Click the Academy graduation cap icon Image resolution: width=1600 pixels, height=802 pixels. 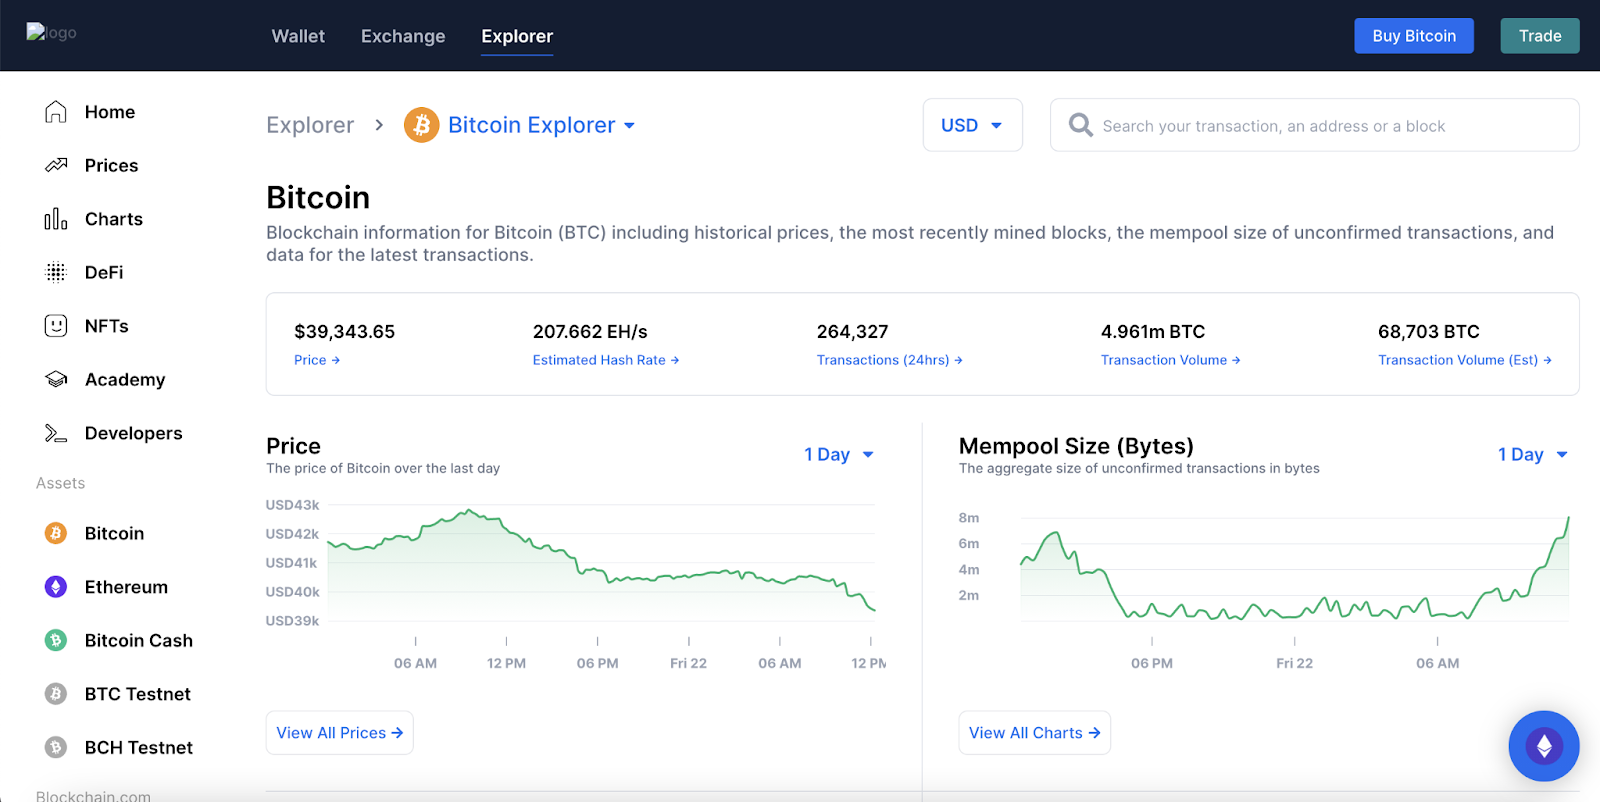(x=56, y=380)
